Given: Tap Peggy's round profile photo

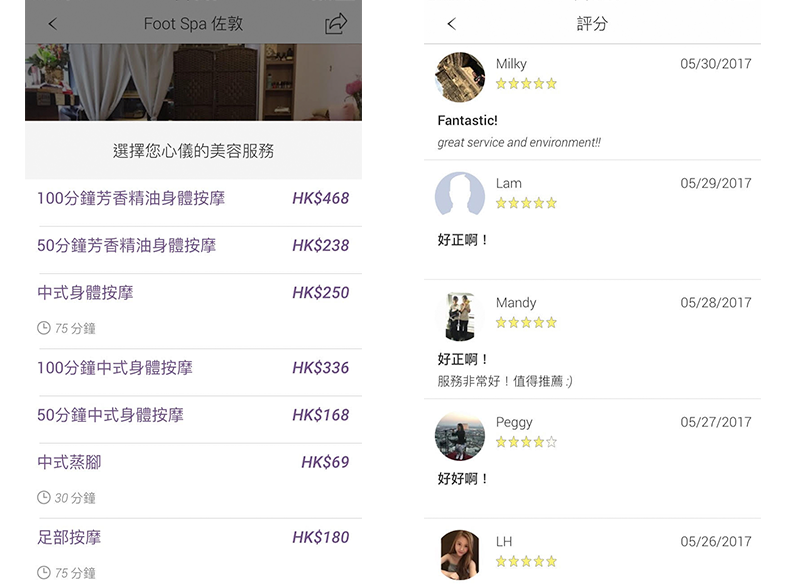Looking at the screenshot, I should coord(460,435).
